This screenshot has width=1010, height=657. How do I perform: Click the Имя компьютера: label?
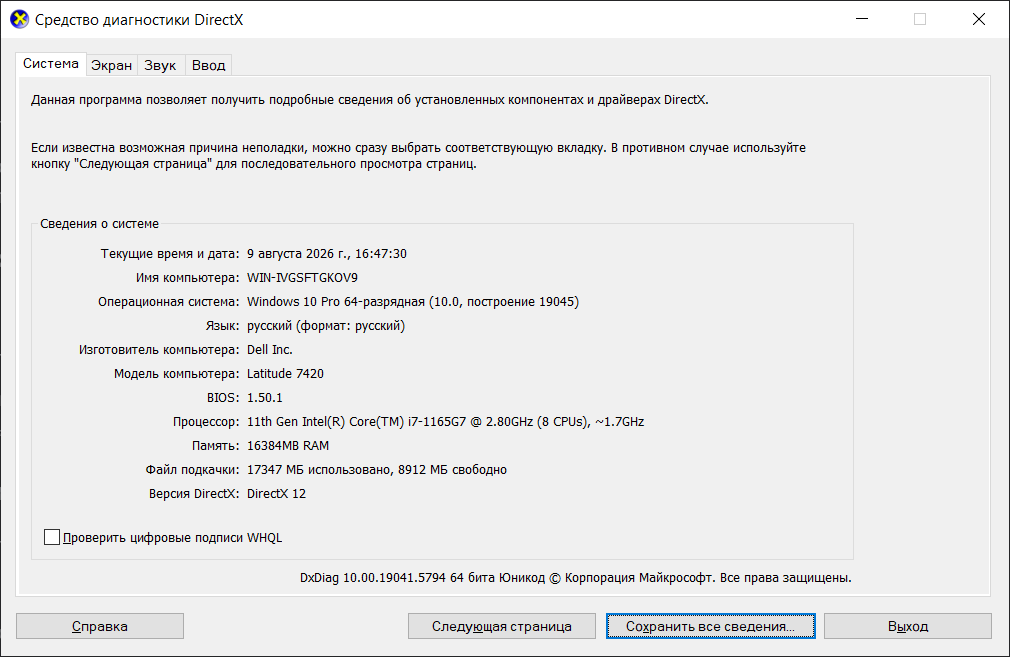[187, 278]
